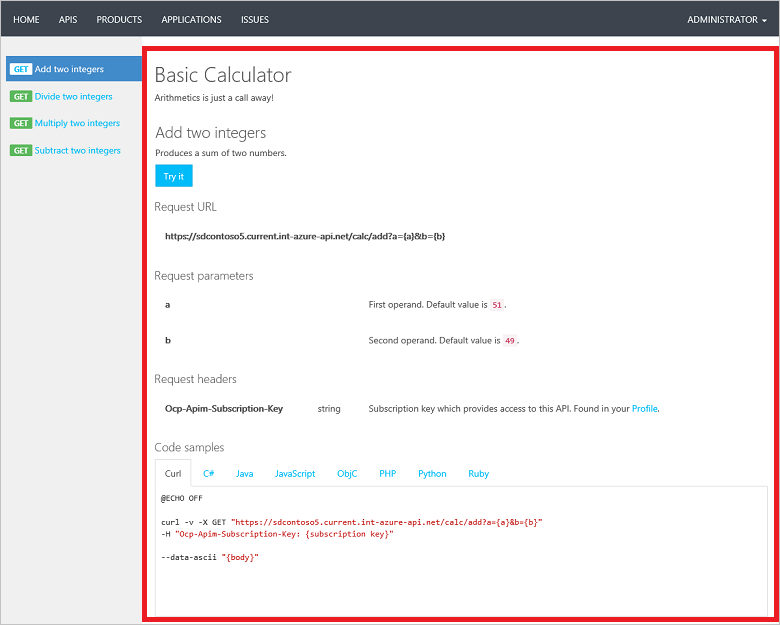The image size is (780, 625).
Task: Switch to the Python code sample tab
Action: click(x=432, y=474)
